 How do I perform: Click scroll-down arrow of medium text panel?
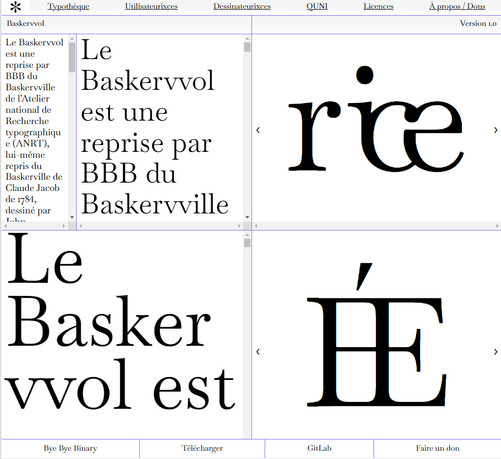[247, 217]
